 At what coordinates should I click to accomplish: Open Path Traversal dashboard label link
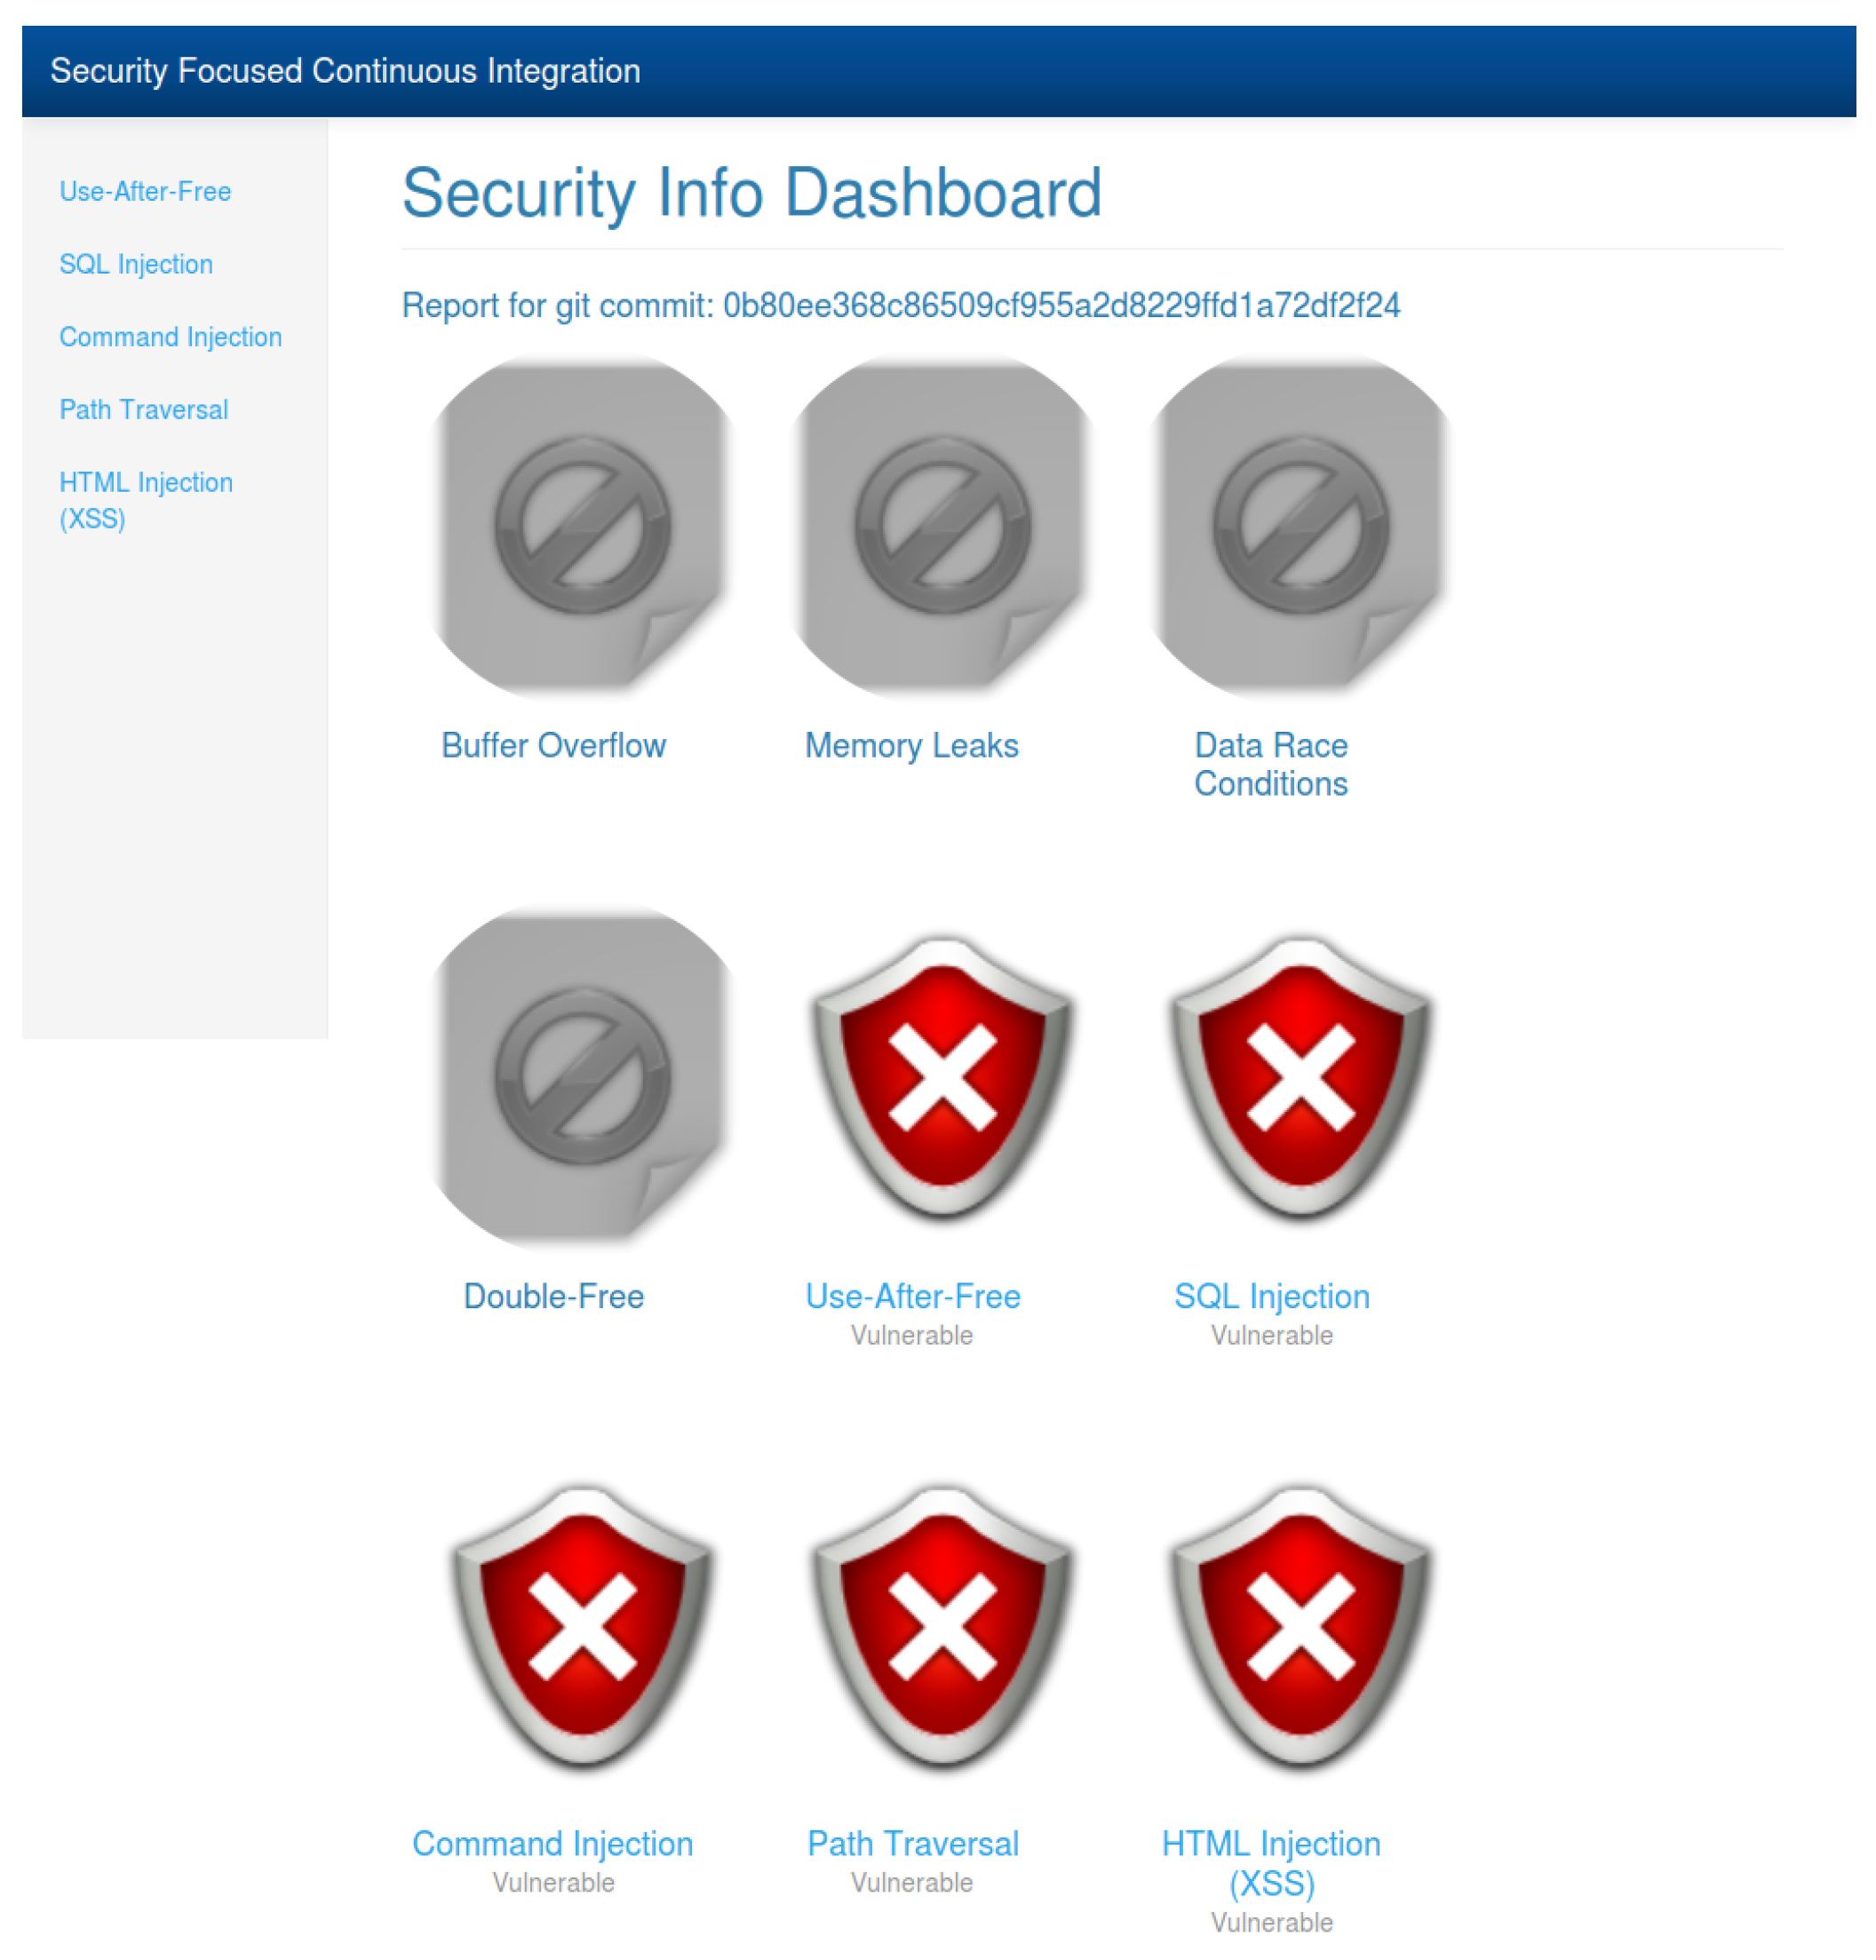(x=912, y=1844)
